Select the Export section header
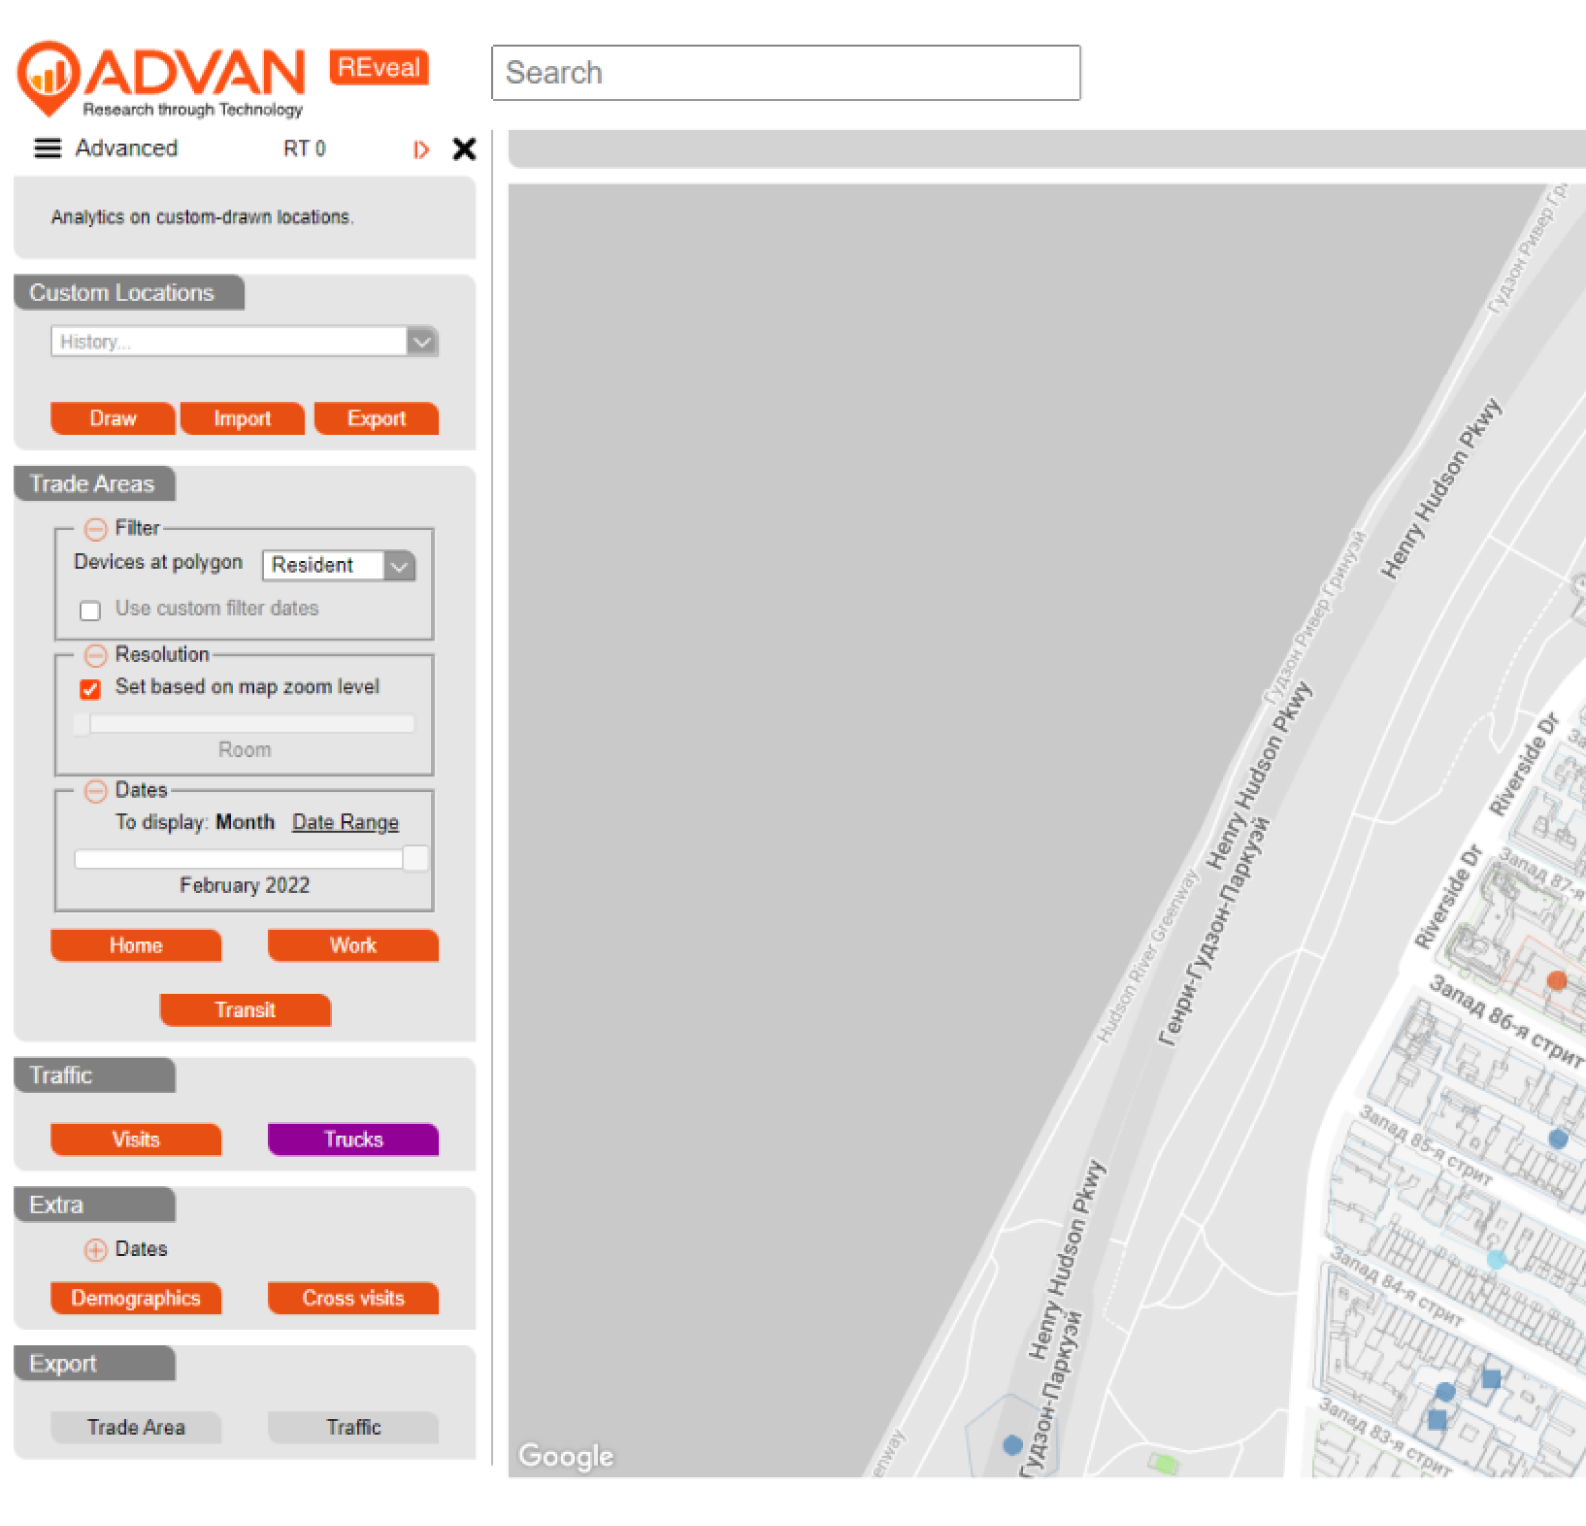The height and width of the screenshot is (1526, 1586). coord(95,1364)
